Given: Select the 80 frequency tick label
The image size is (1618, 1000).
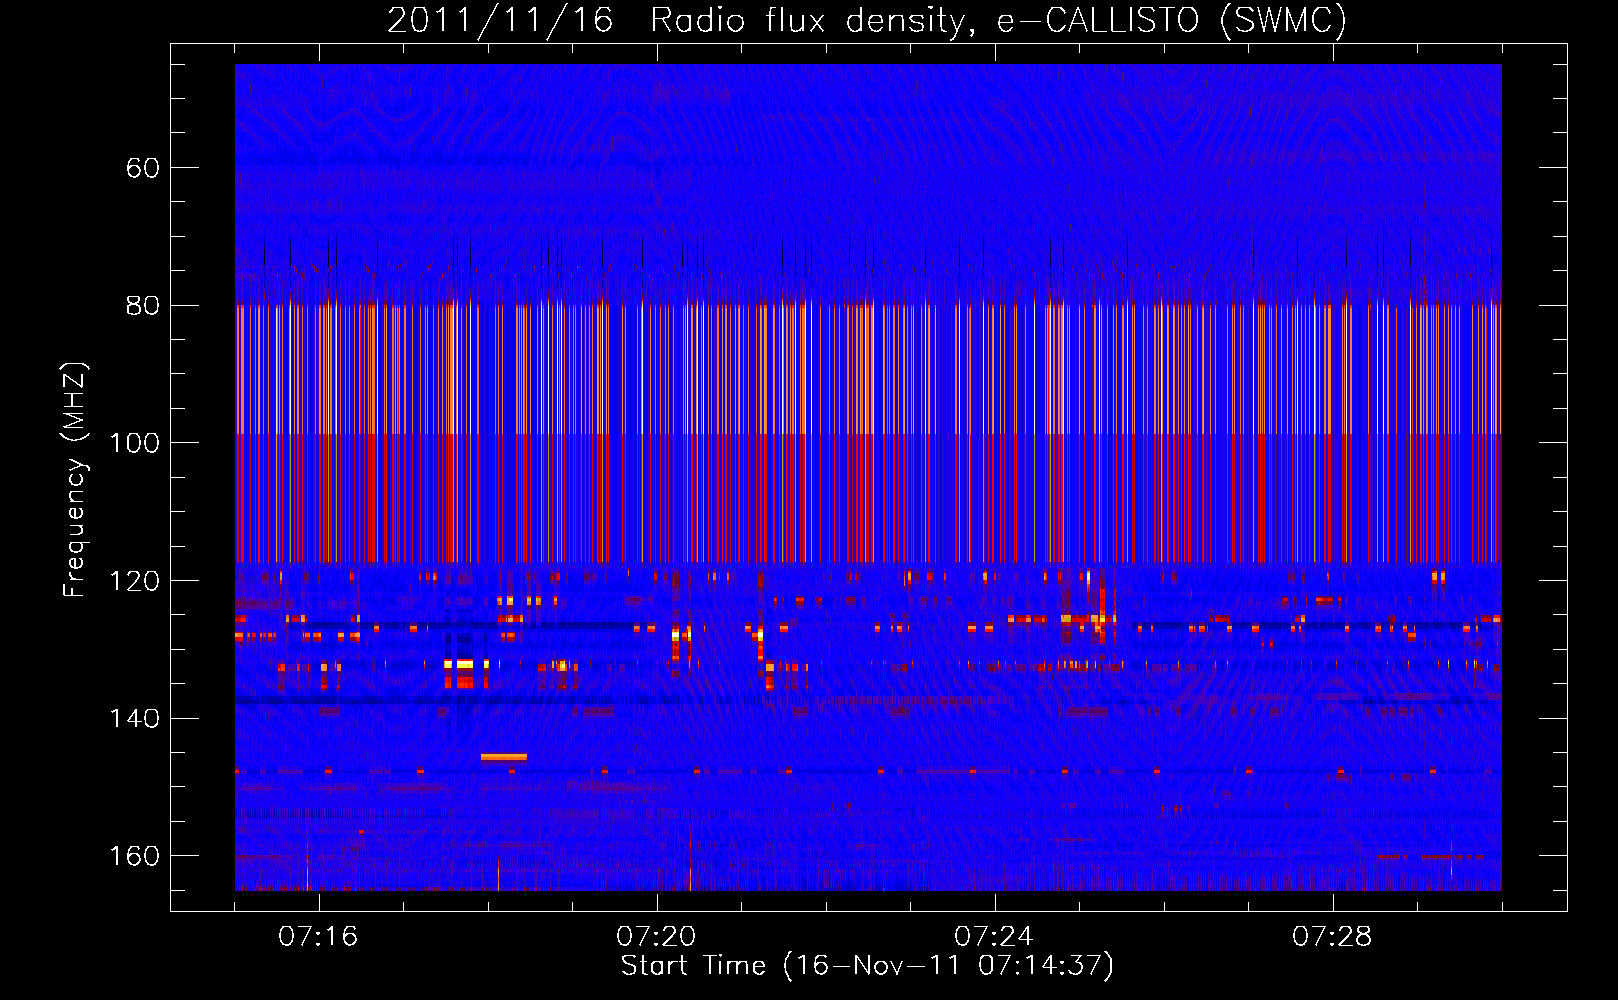Looking at the screenshot, I should click(143, 305).
